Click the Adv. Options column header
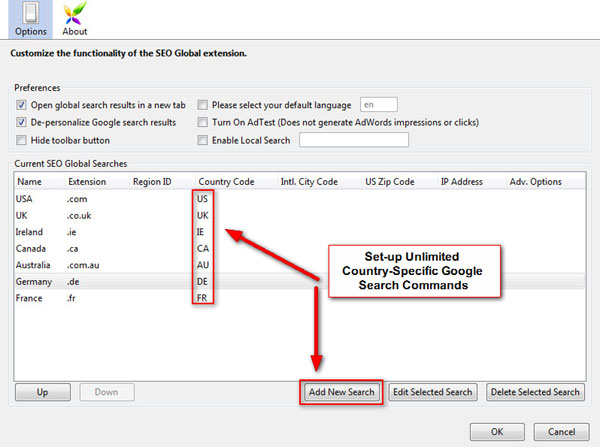Image resolution: width=600 pixels, height=447 pixels. point(546,181)
